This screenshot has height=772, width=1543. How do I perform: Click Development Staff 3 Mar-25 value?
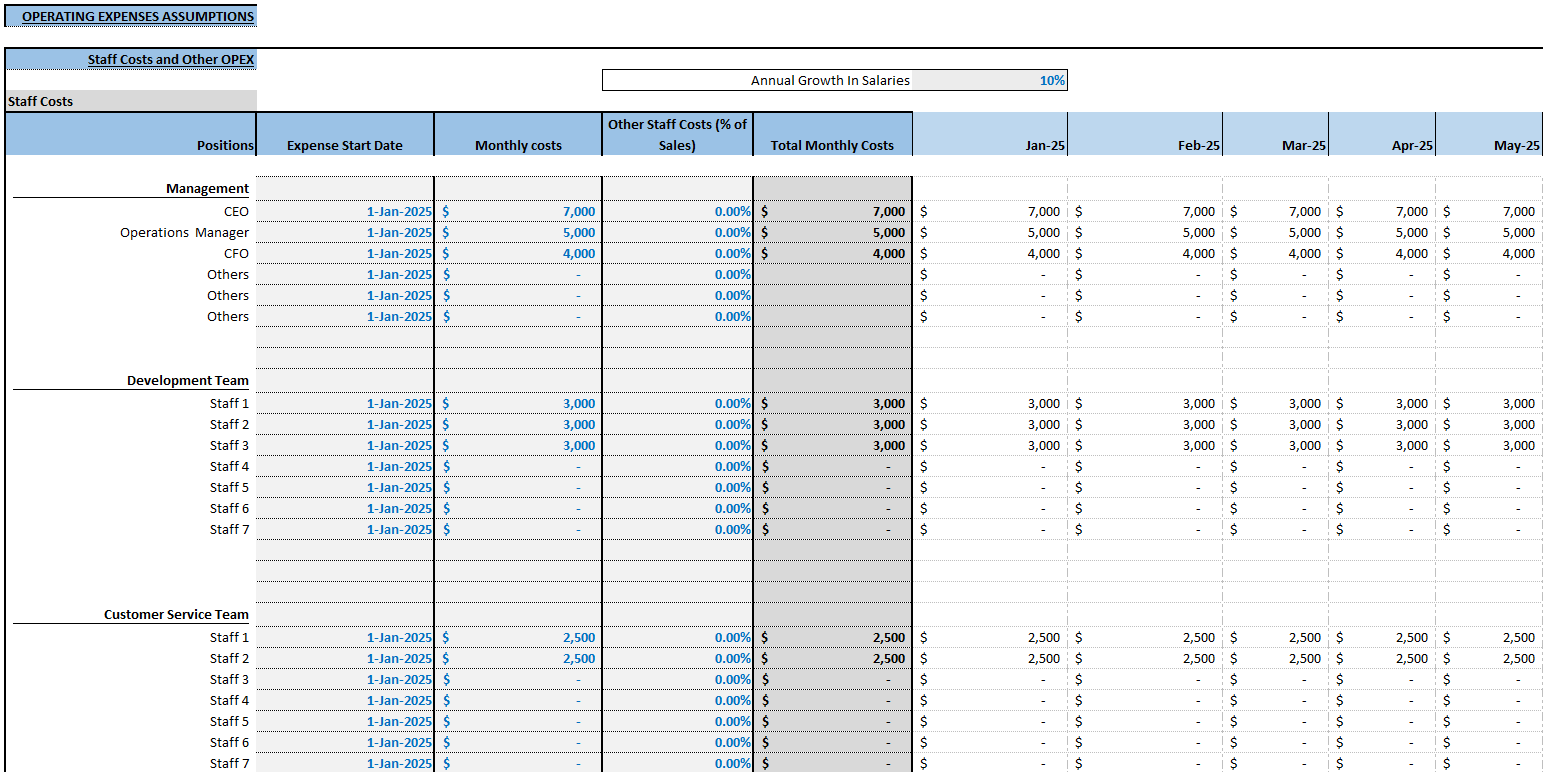1276,445
